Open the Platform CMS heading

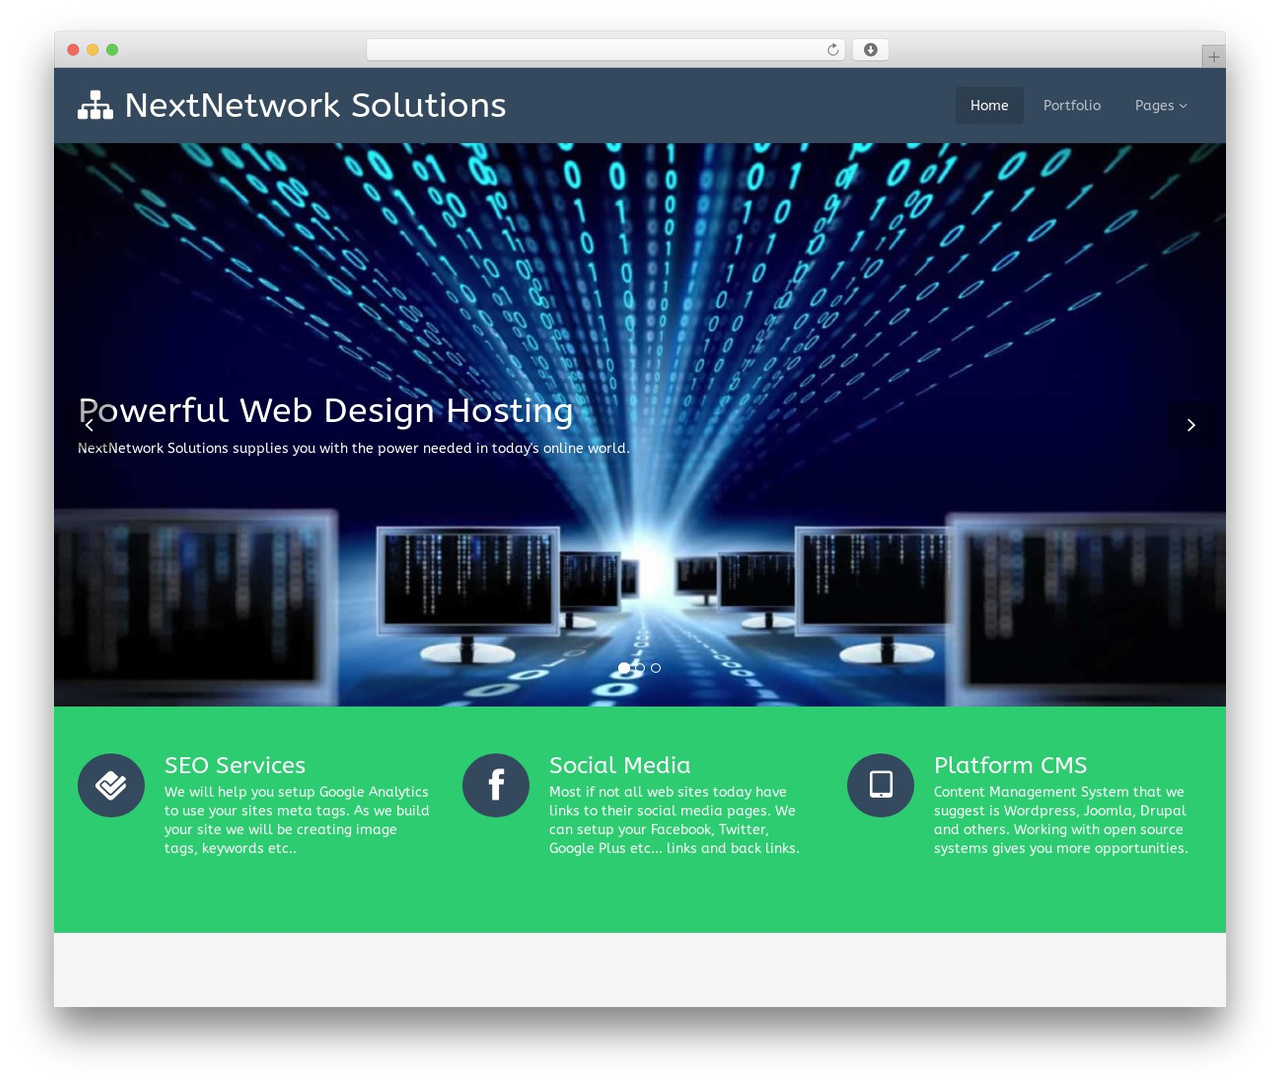[1010, 765]
